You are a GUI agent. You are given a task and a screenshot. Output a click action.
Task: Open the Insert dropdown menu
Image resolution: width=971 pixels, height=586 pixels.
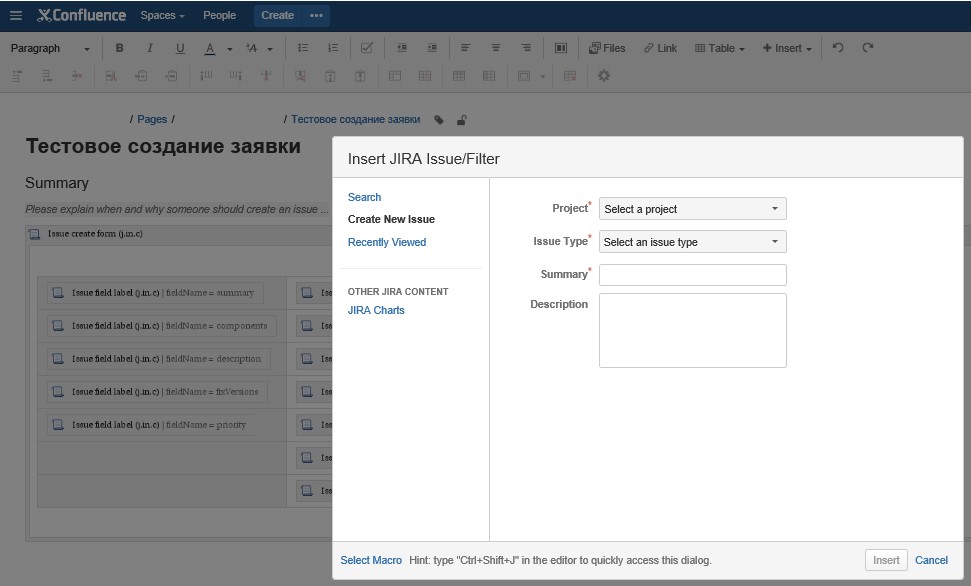point(786,48)
